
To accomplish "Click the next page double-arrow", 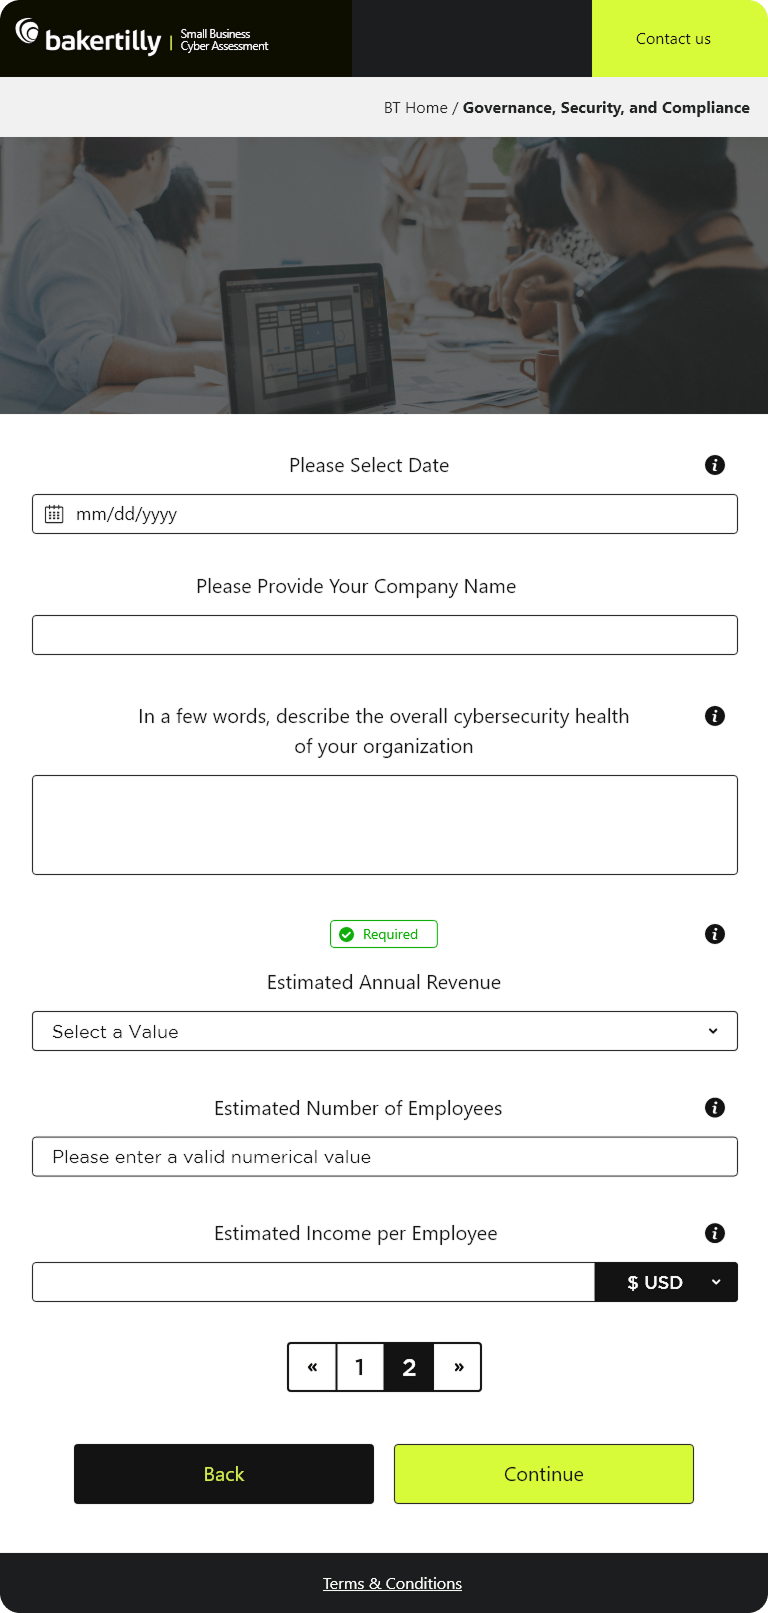I will (458, 1367).
